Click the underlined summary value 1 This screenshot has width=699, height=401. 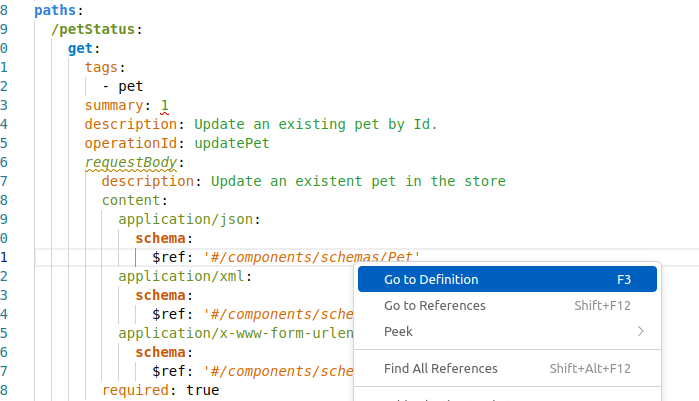tap(165, 105)
